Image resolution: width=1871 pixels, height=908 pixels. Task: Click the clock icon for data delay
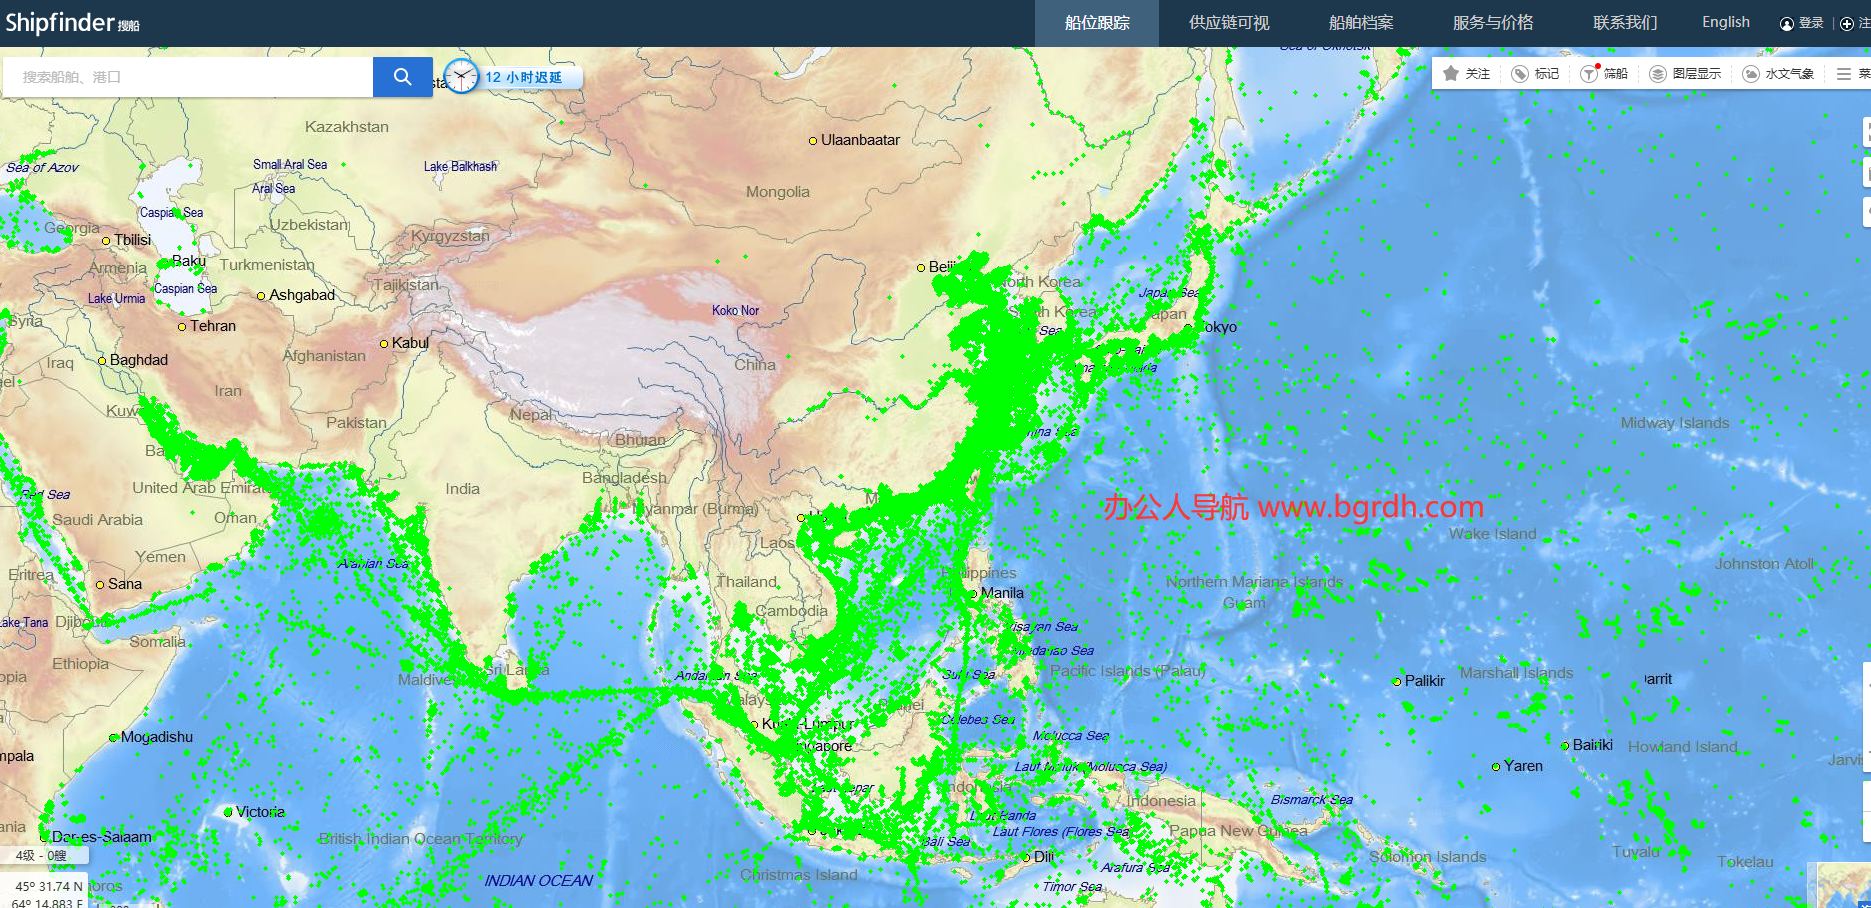pyautogui.click(x=461, y=77)
